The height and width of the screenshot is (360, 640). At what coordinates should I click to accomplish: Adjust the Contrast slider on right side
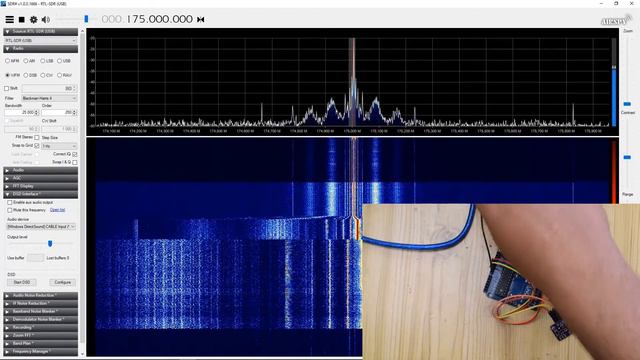click(x=627, y=157)
